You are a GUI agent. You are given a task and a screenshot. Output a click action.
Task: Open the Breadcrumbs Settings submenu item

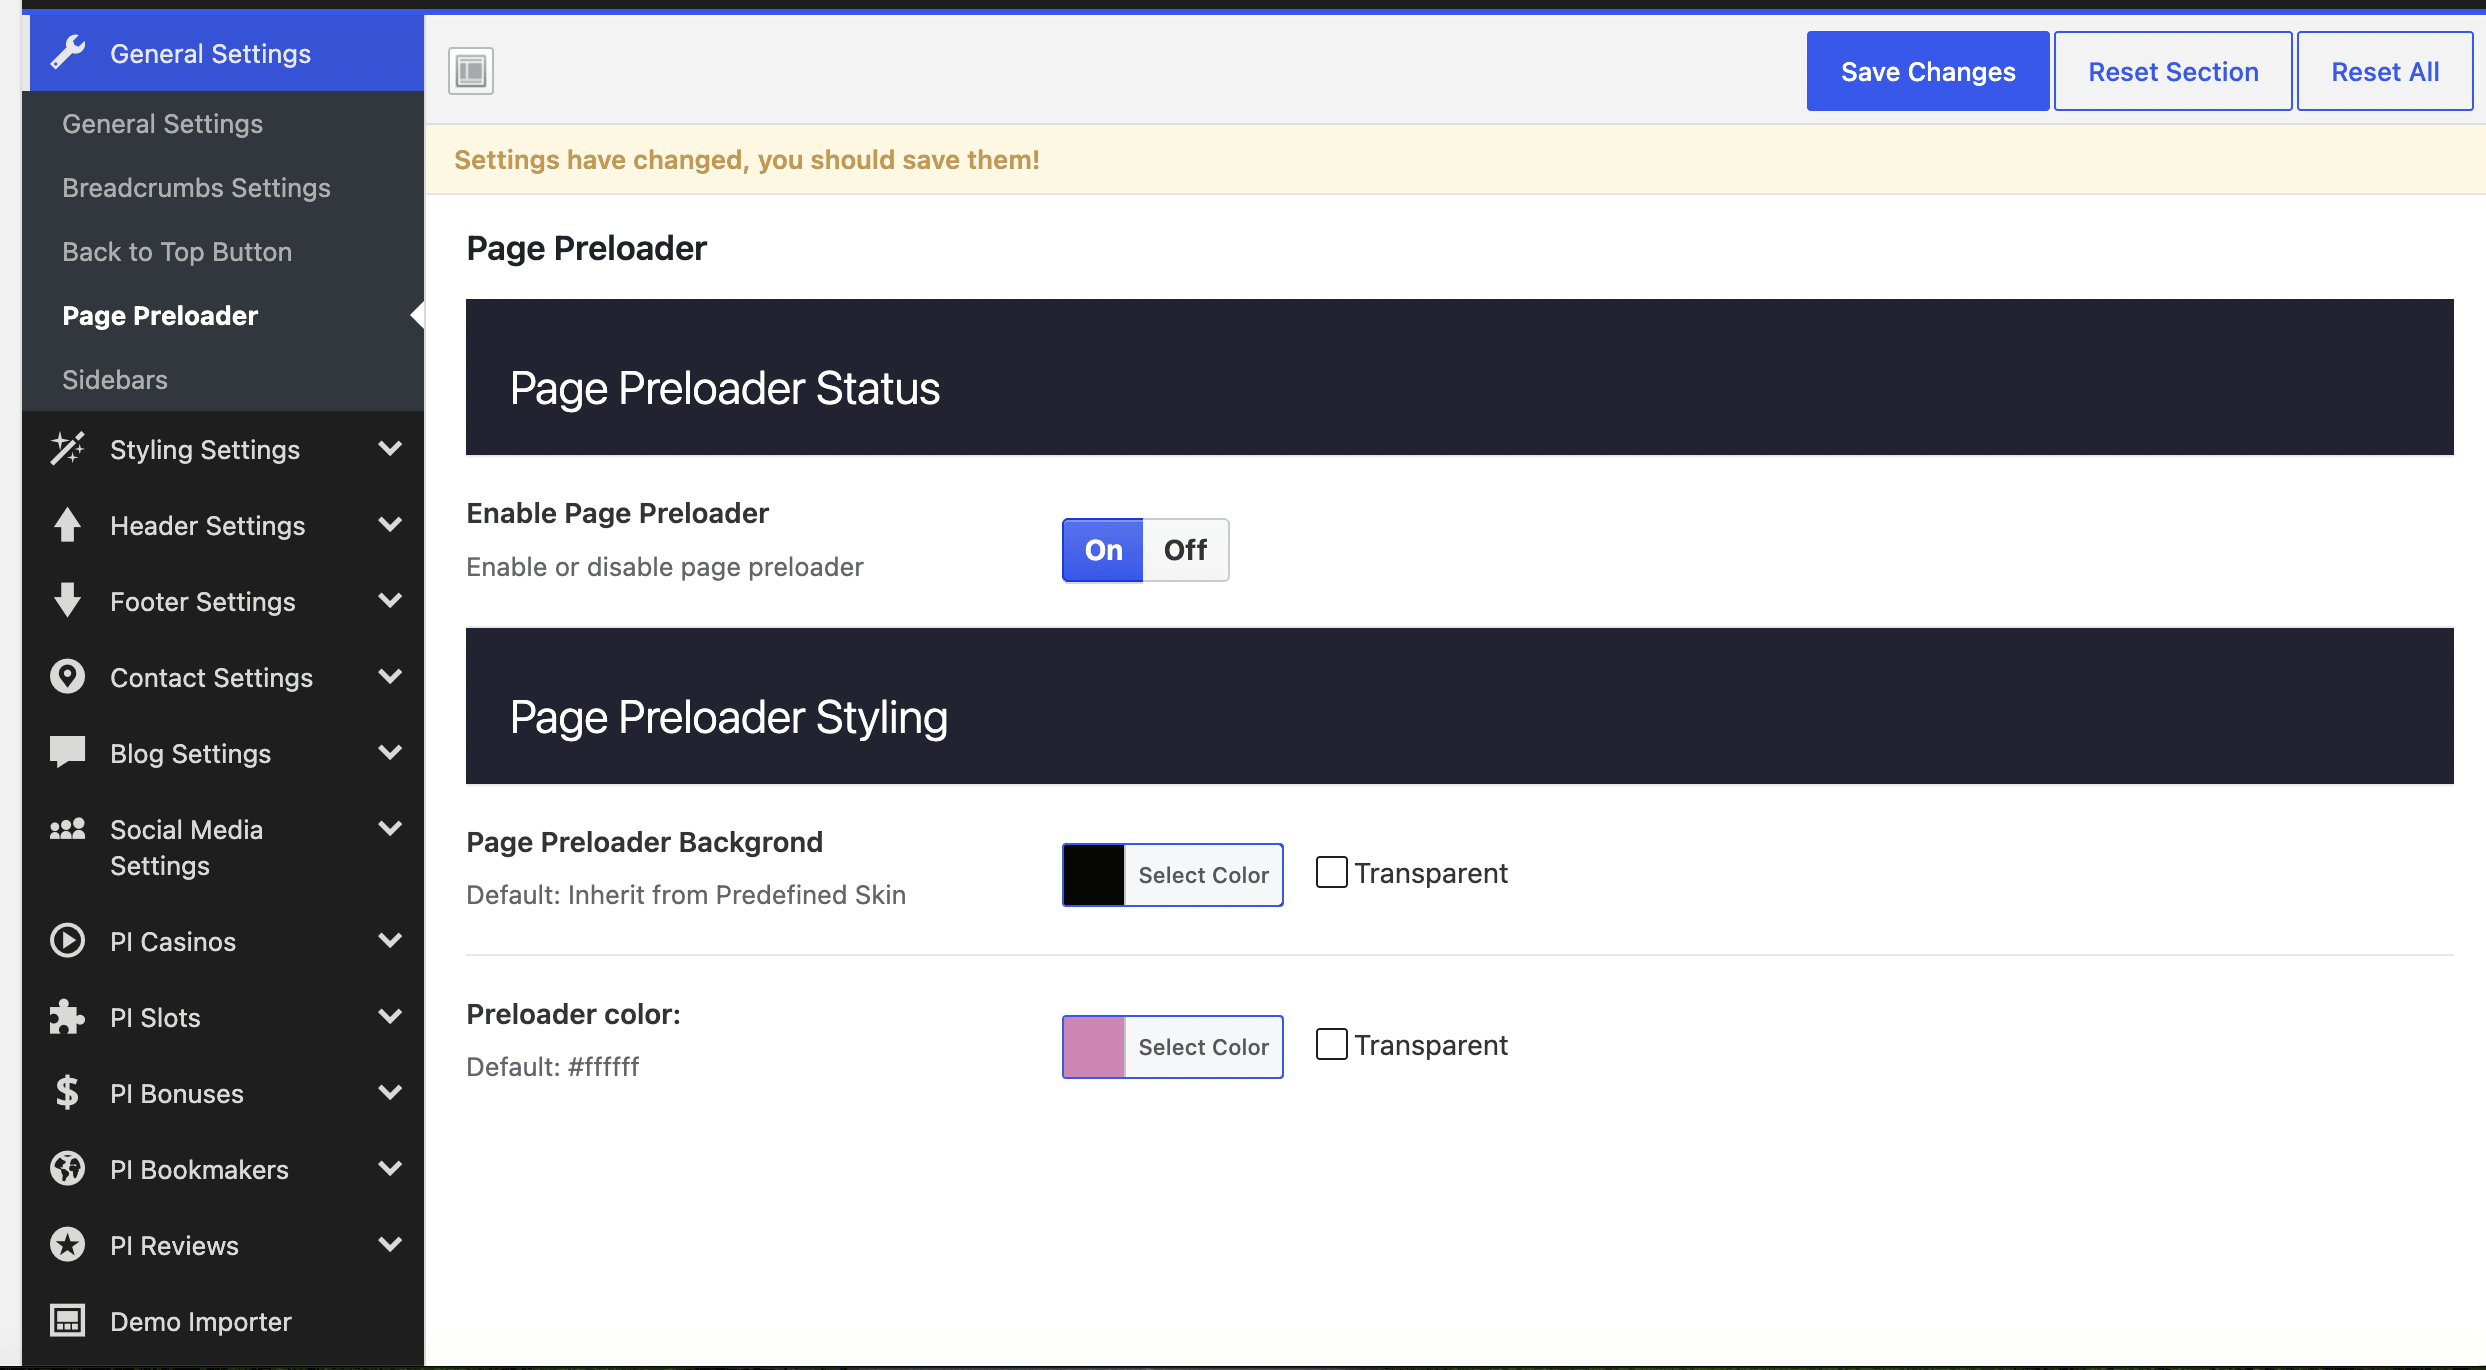click(x=196, y=188)
